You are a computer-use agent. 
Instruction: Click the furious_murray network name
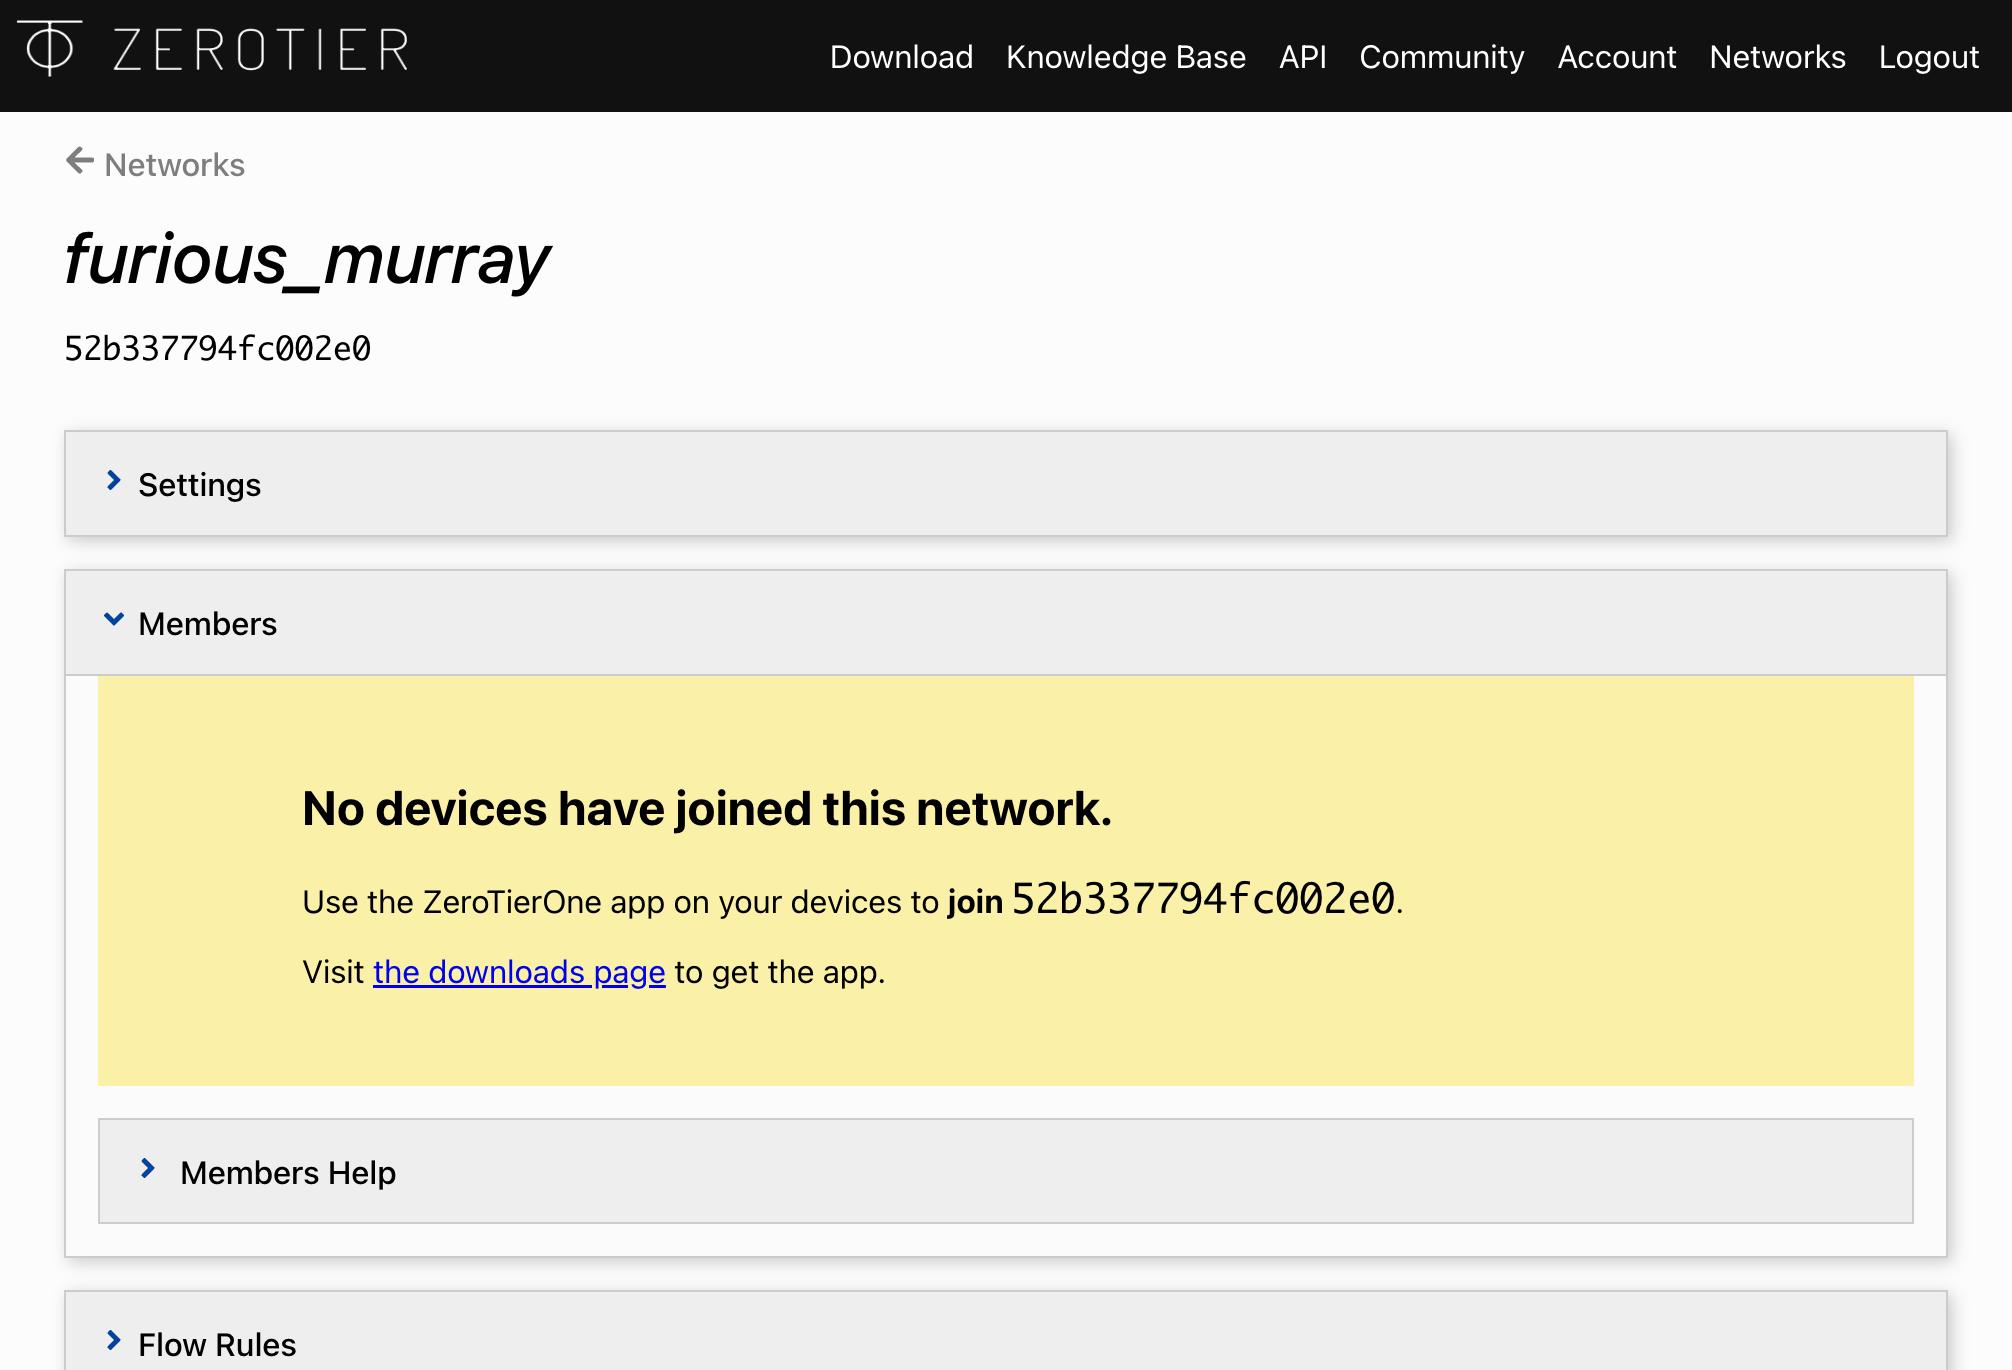(x=307, y=260)
